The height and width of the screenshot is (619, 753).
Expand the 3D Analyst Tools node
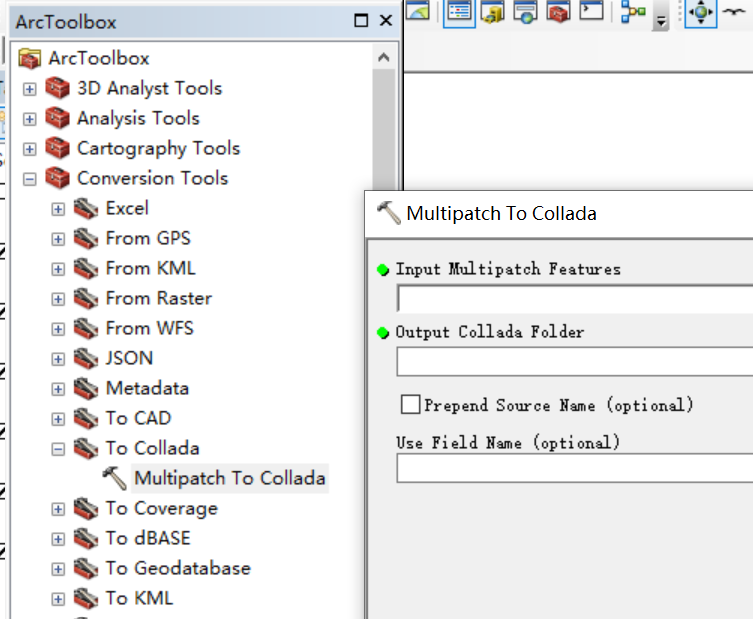30,89
